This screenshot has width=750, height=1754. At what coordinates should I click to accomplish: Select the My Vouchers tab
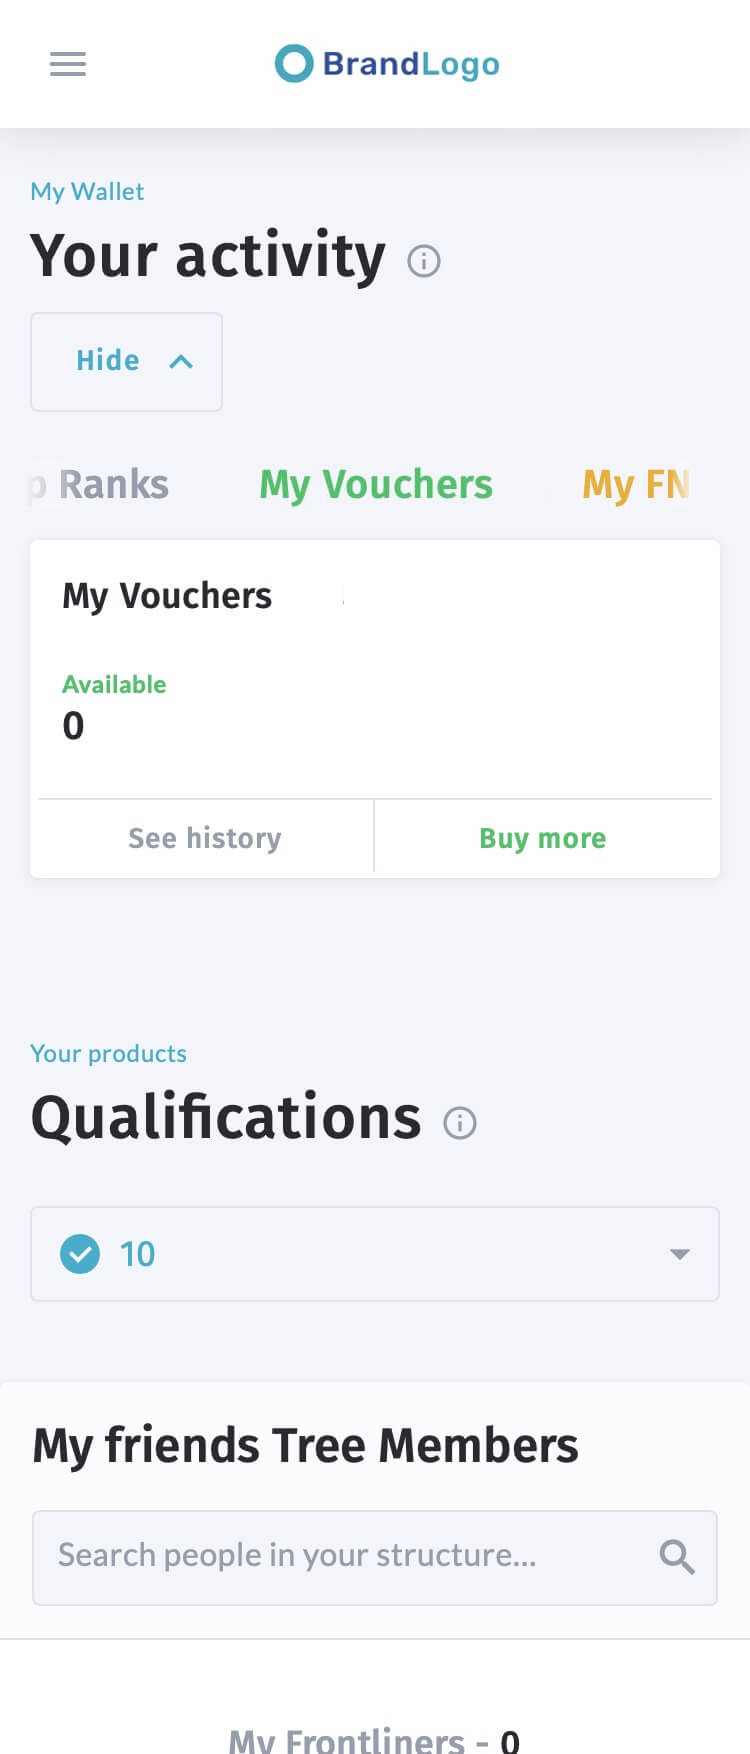pos(376,484)
